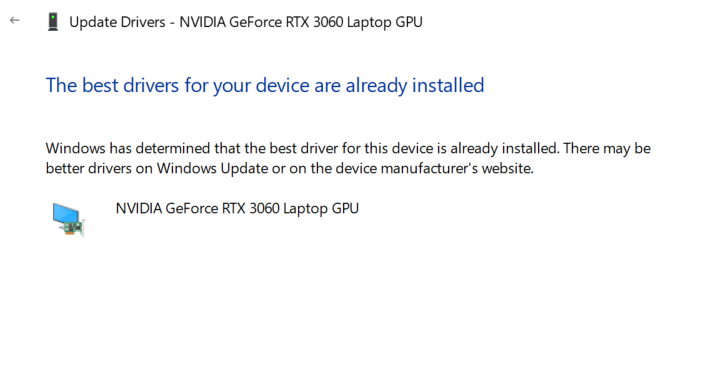Go back using the arrow at top-left

(15, 20)
